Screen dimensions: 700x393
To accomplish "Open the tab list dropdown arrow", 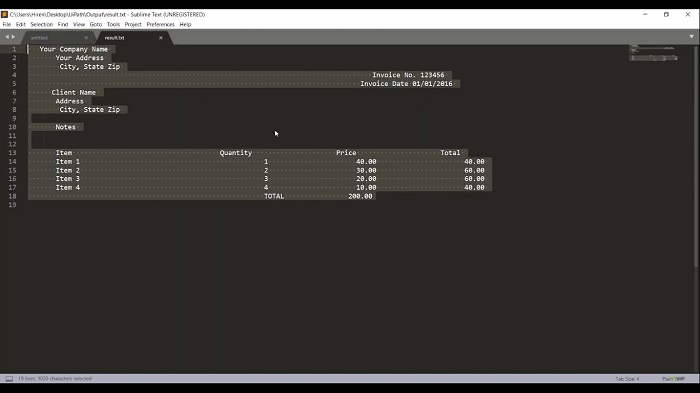I will click(692, 37).
